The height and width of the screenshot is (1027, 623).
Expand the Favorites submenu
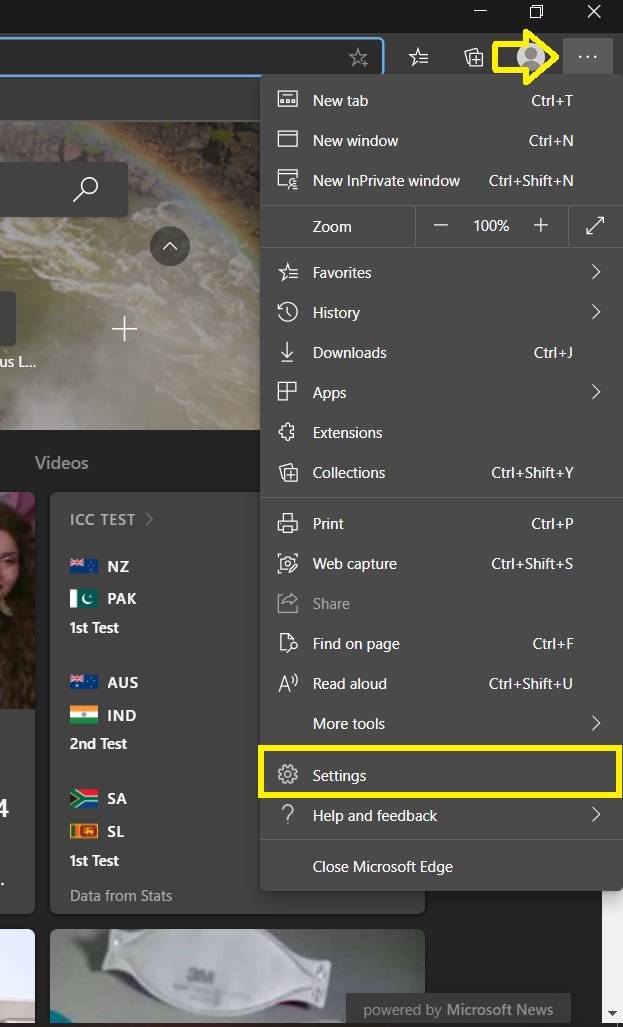(x=440, y=272)
